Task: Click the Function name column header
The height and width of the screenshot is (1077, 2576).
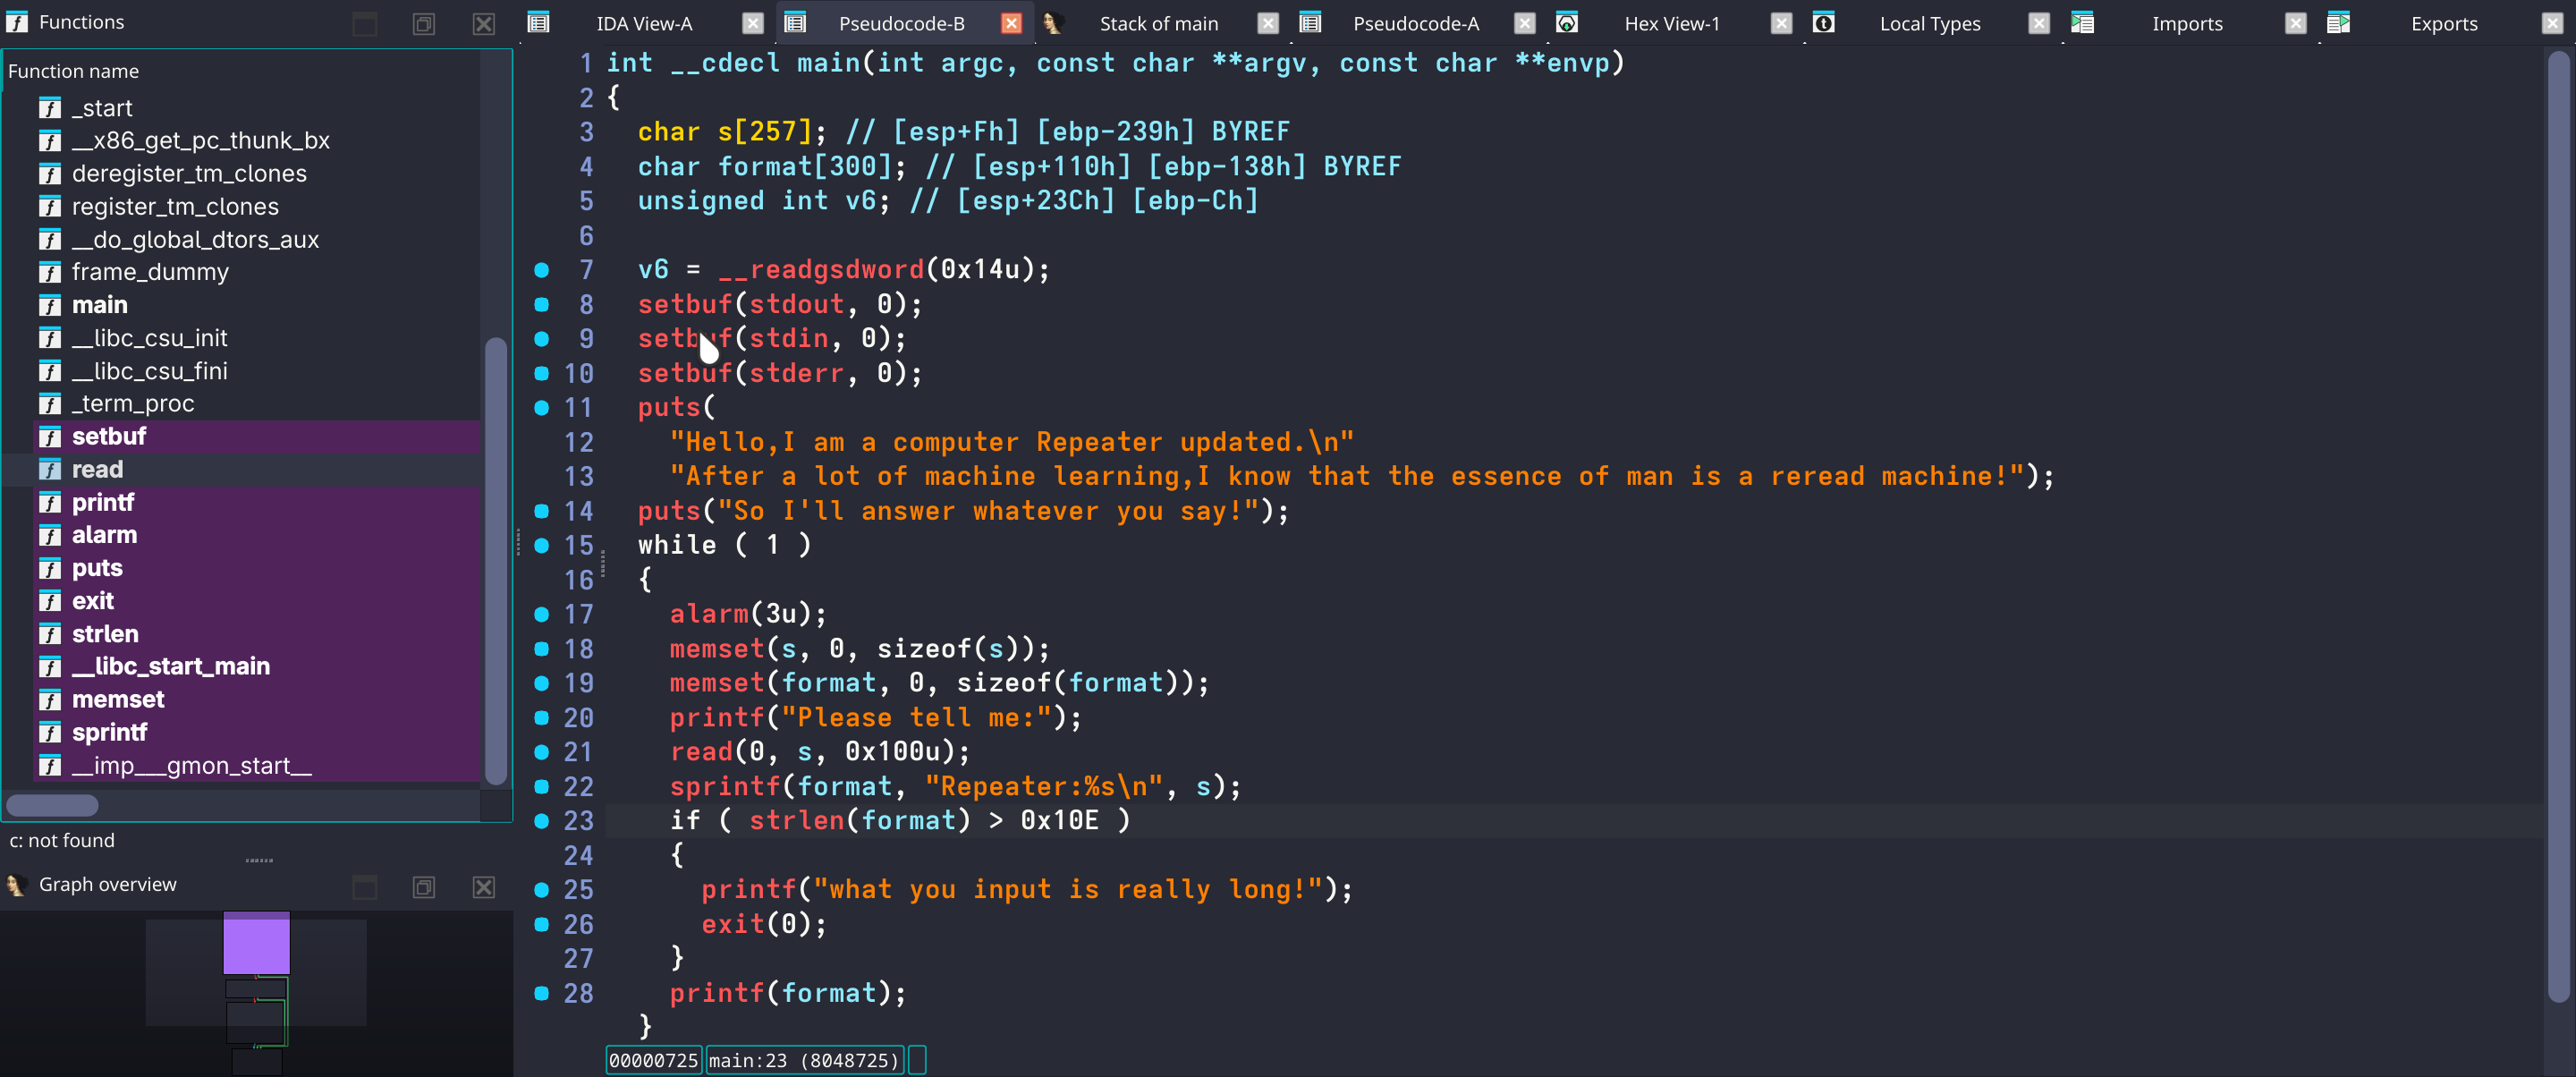Action: click(240, 71)
